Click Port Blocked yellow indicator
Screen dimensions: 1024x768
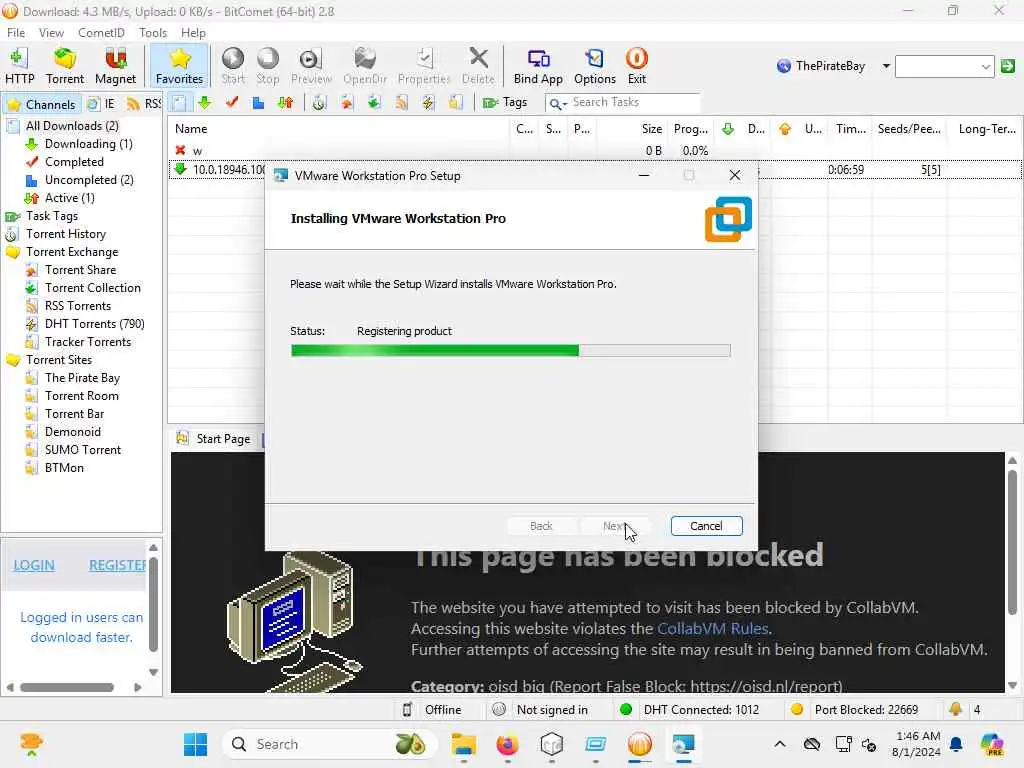(x=796, y=709)
